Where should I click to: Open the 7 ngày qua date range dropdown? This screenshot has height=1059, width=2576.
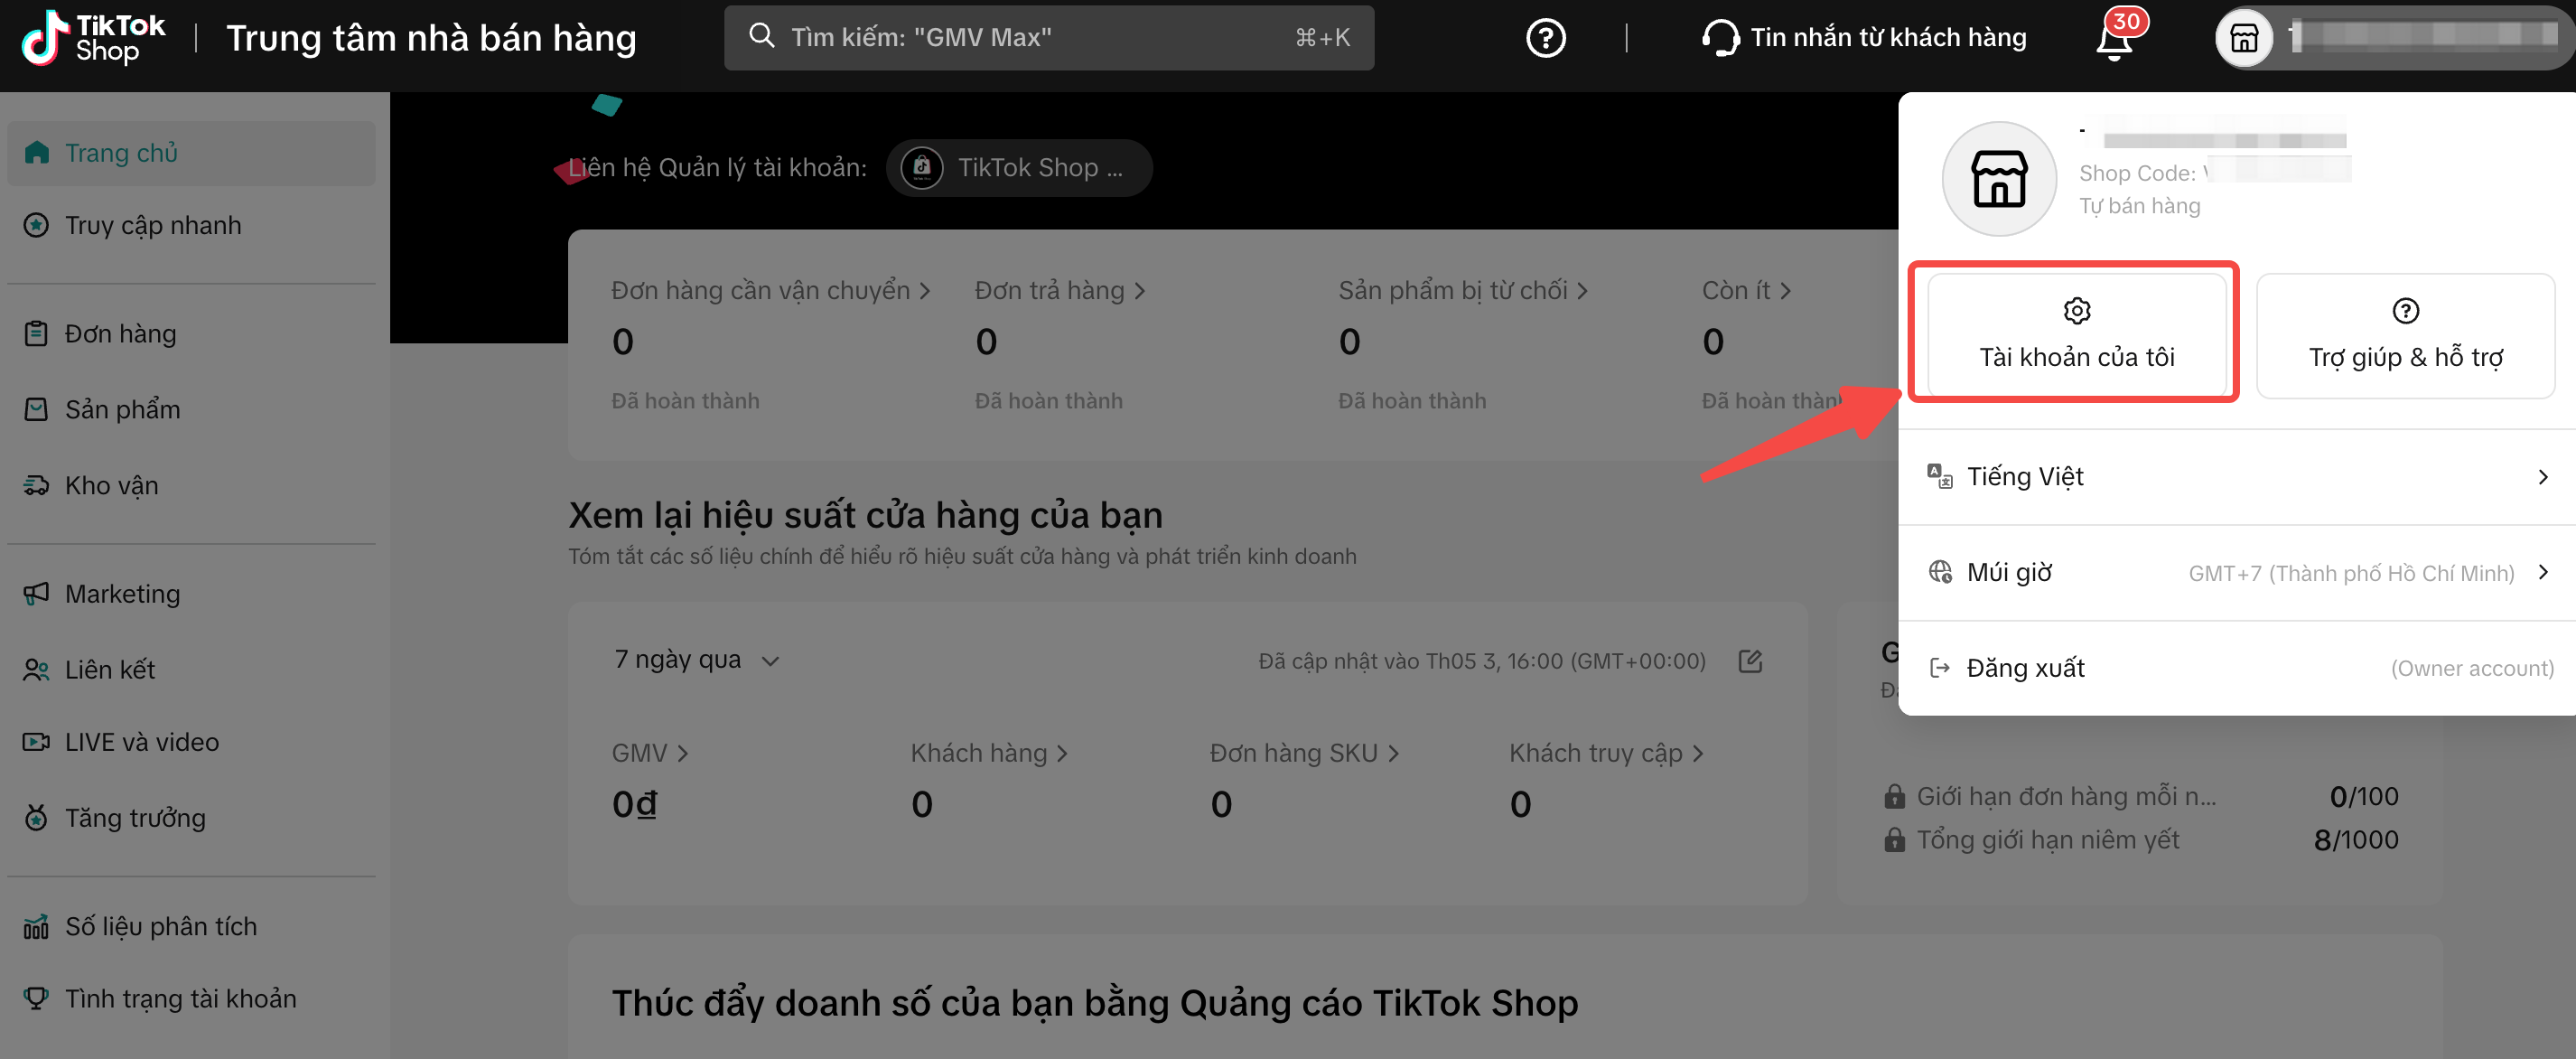click(696, 659)
